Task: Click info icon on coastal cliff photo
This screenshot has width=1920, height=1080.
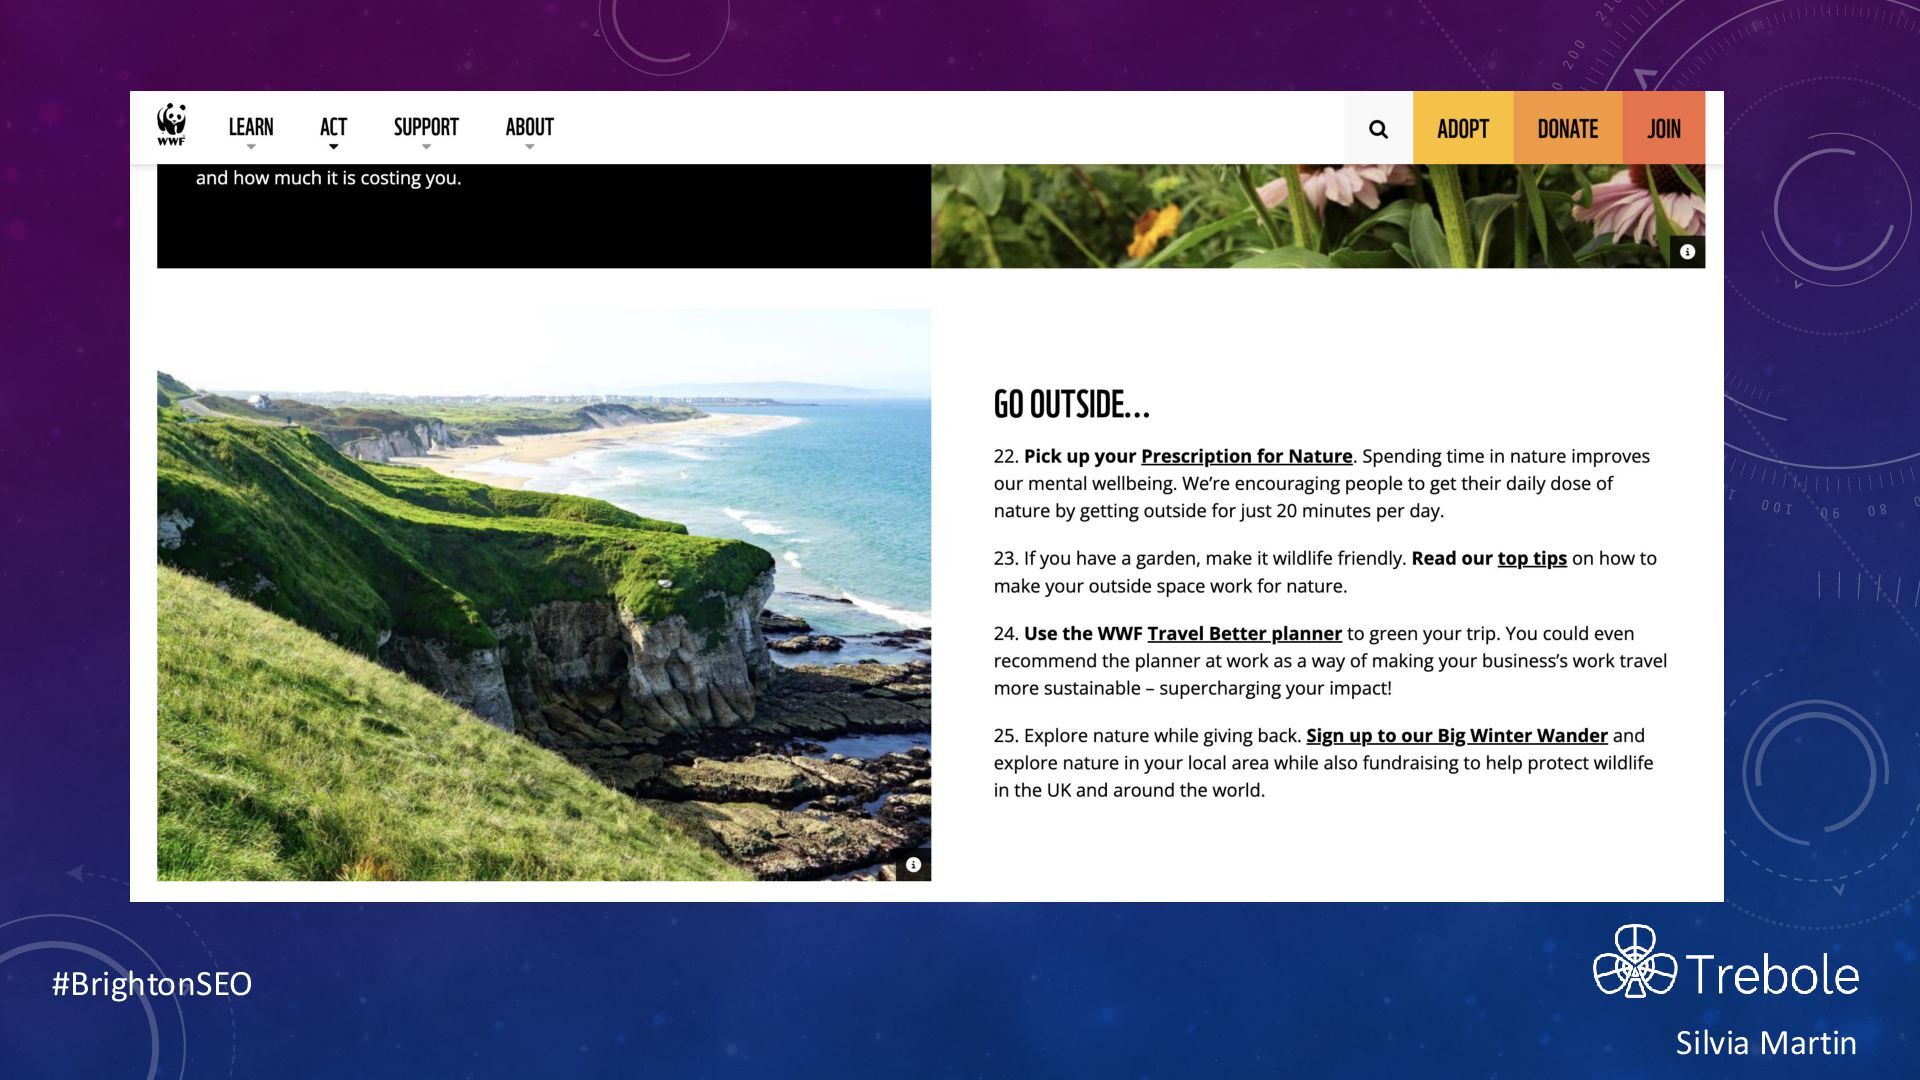Action: pos(913,865)
